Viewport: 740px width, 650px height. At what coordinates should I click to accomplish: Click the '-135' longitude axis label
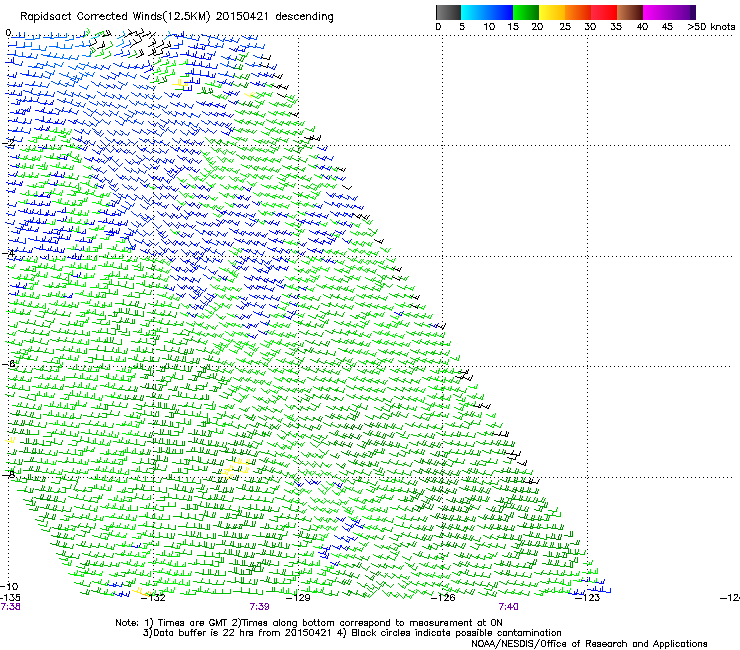10,598
